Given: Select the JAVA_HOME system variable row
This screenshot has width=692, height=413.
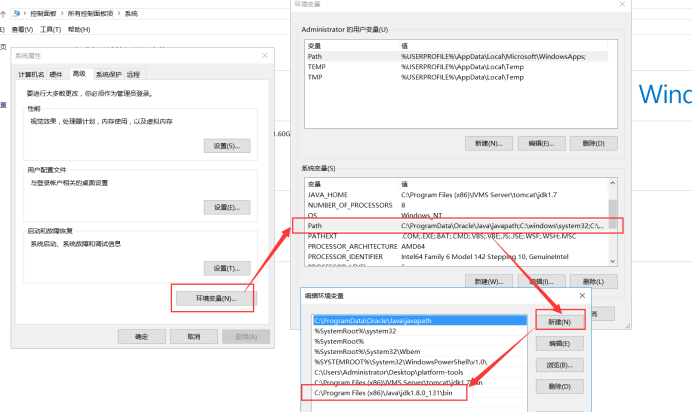Looking at the screenshot, I should pyautogui.click(x=456, y=195).
